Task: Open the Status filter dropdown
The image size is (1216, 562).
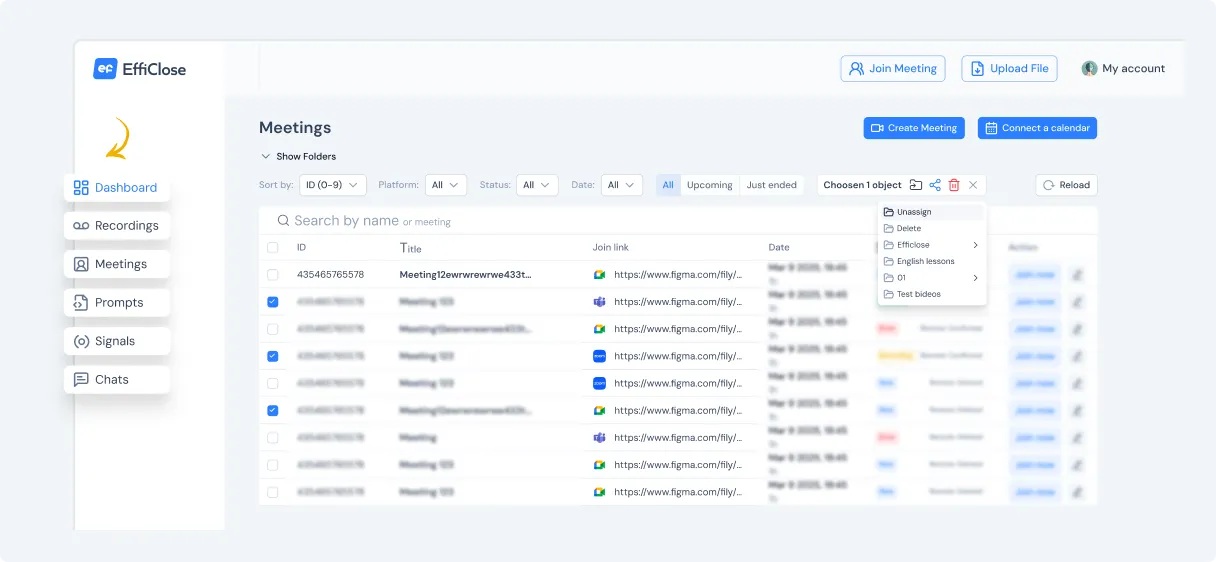Action: [x=537, y=185]
